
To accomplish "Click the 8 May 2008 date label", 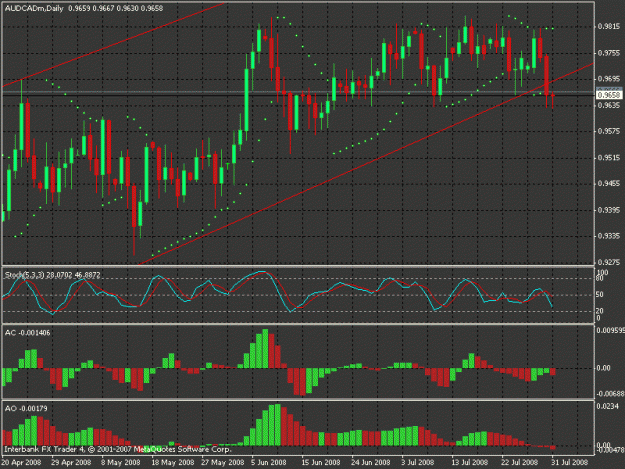I will tap(120, 462).
